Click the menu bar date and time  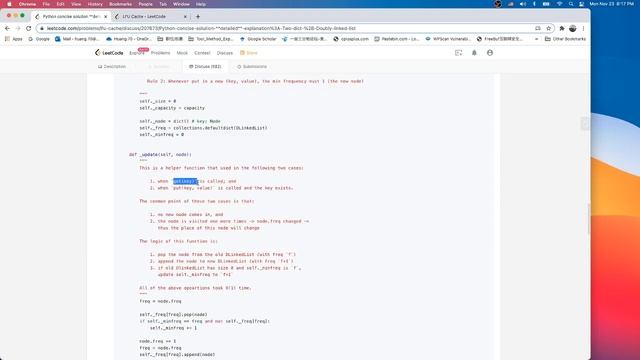611,4
